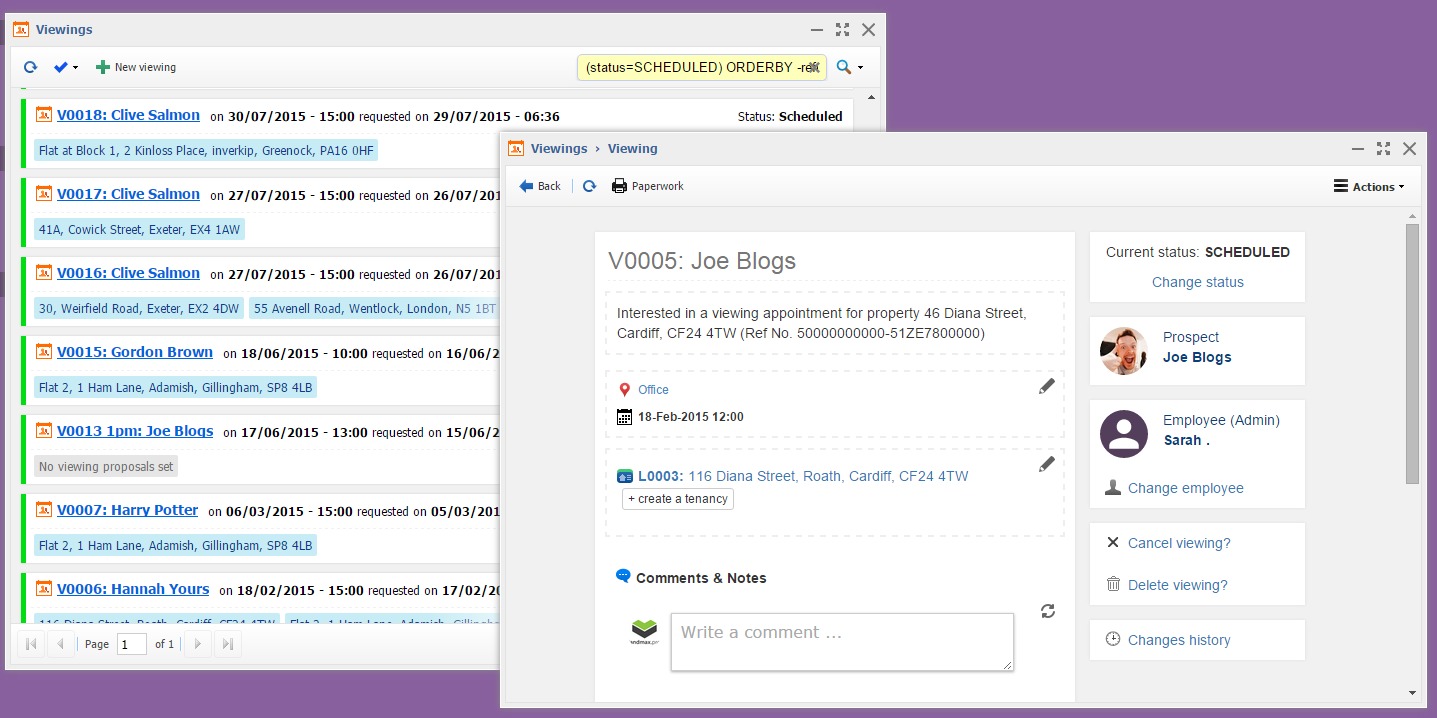Go back to the Viewings list
The height and width of the screenshot is (718, 1437).
pyautogui.click(x=540, y=186)
